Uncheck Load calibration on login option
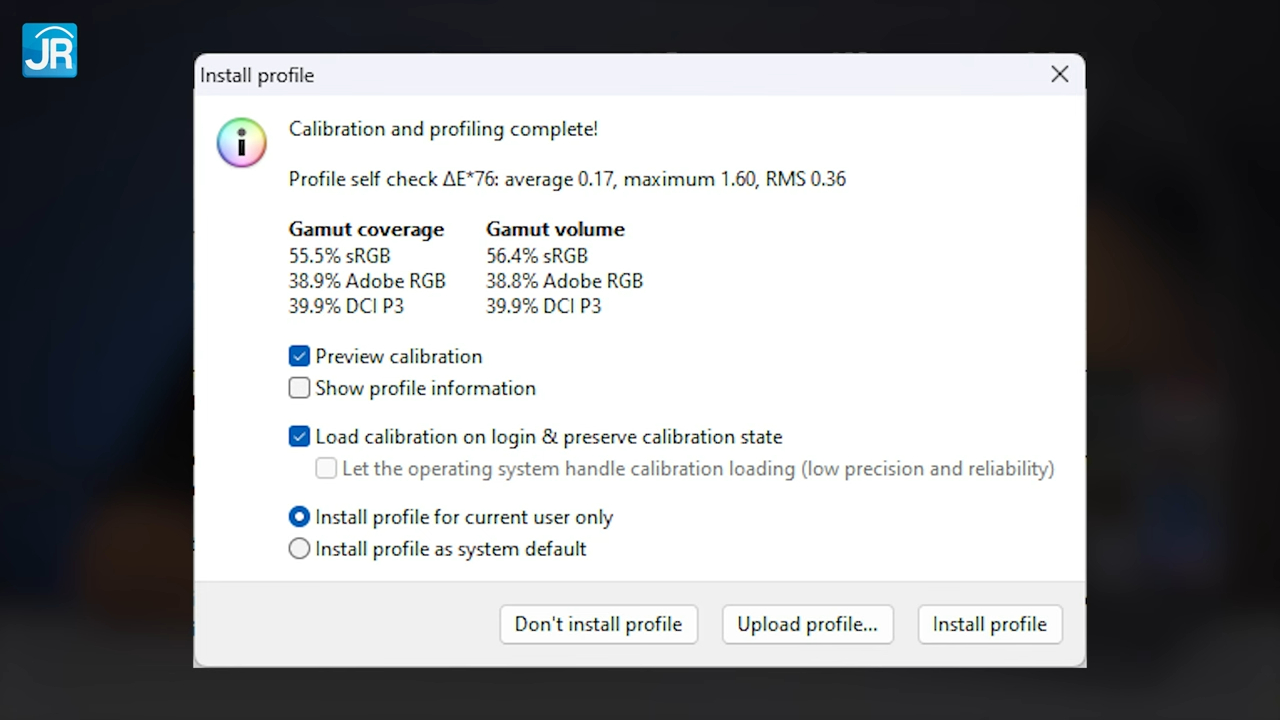The width and height of the screenshot is (1280, 720). (x=299, y=437)
